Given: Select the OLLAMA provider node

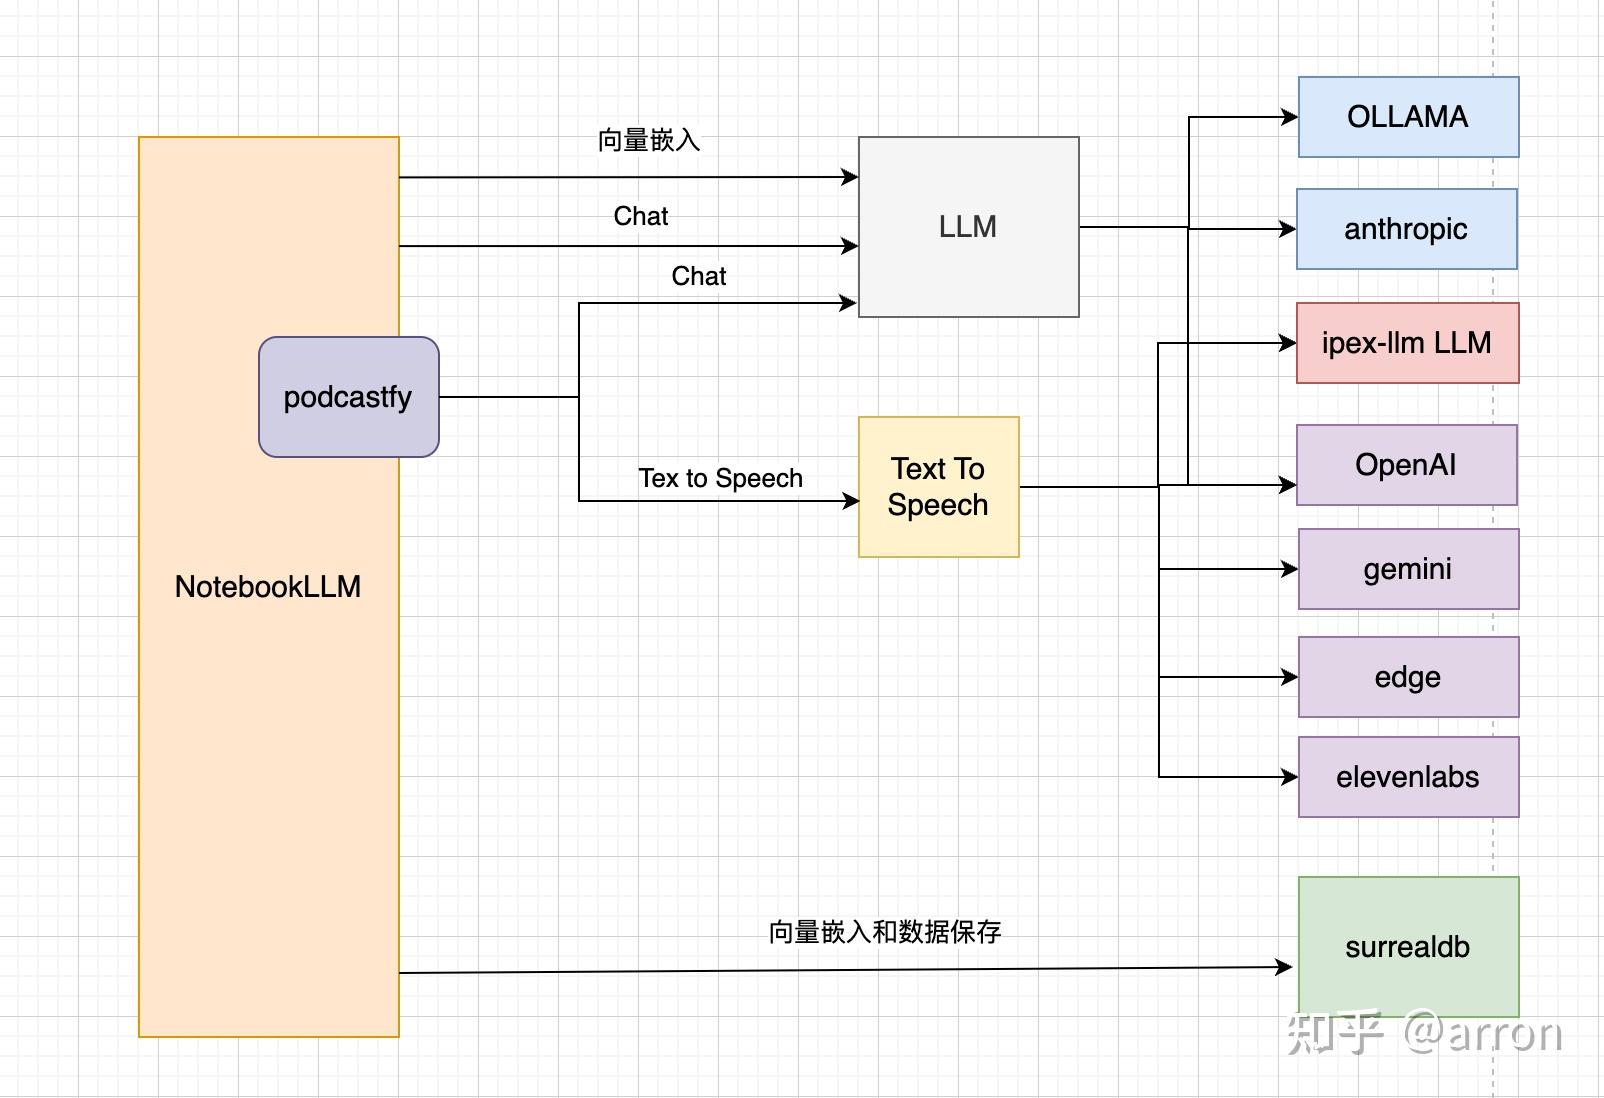Looking at the screenshot, I should coord(1406,117).
